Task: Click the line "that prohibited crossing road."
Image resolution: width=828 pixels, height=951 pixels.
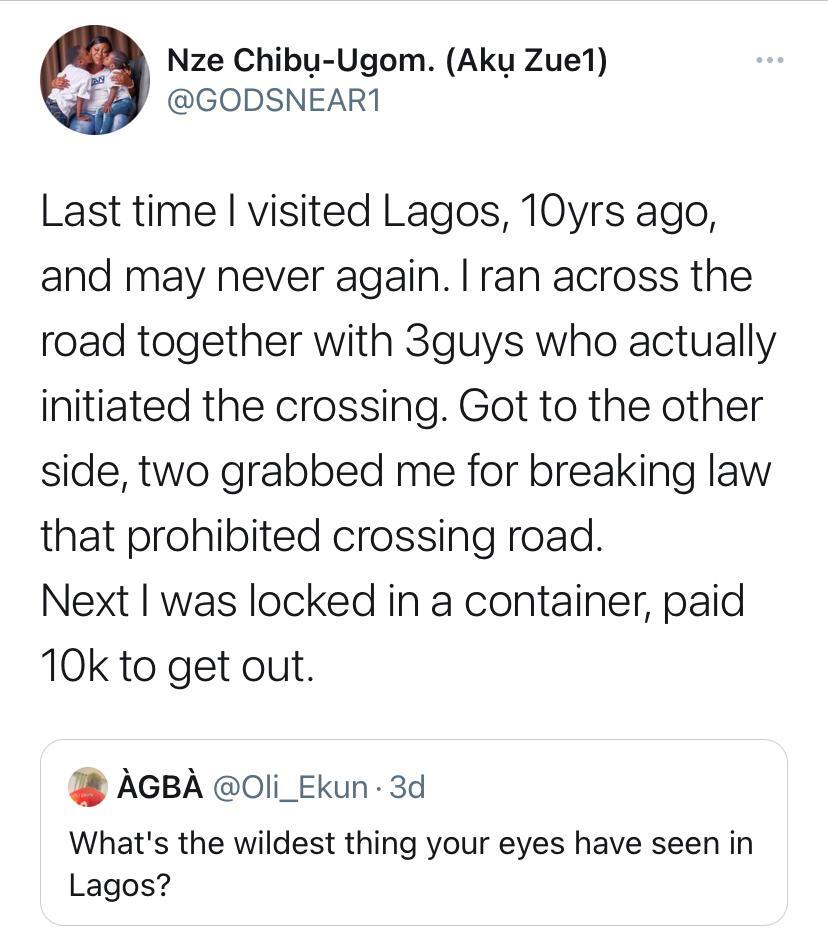Action: pyautogui.click(x=322, y=538)
